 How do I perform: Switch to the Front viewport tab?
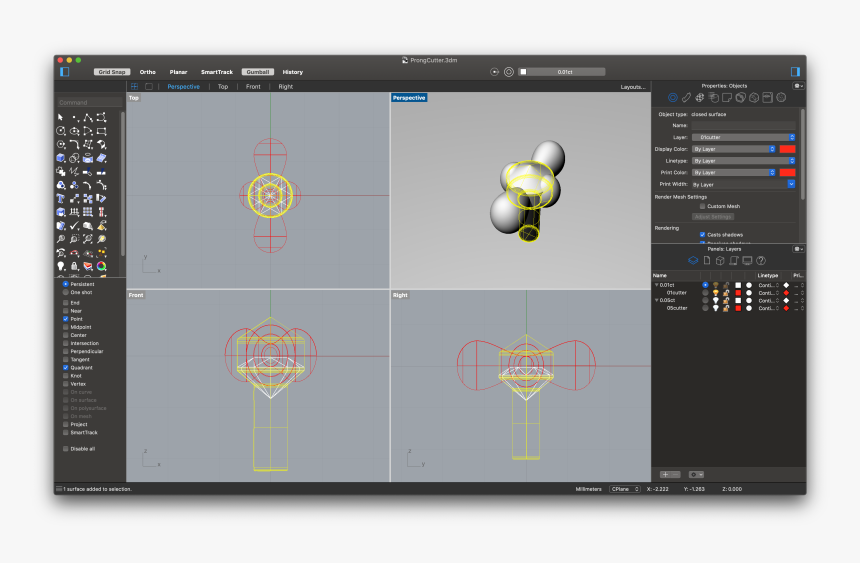click(x=253, y=87)
